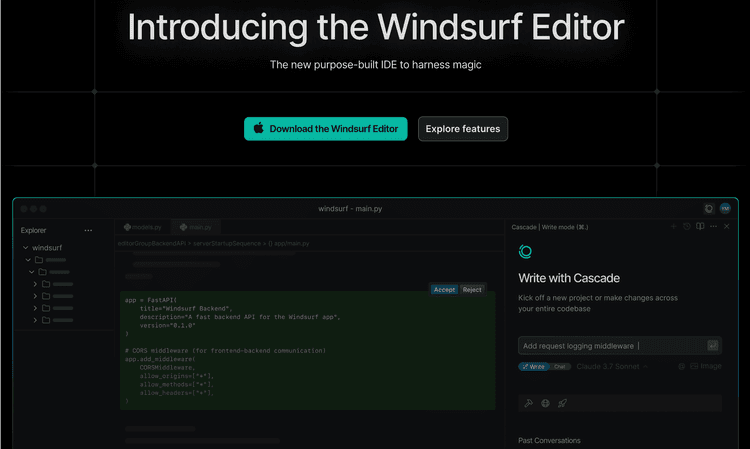Image resolution: width=750 pixels, height=449 pixels.
Task: Click the CORS middleware comment line
Action: [x=225, y=351]
